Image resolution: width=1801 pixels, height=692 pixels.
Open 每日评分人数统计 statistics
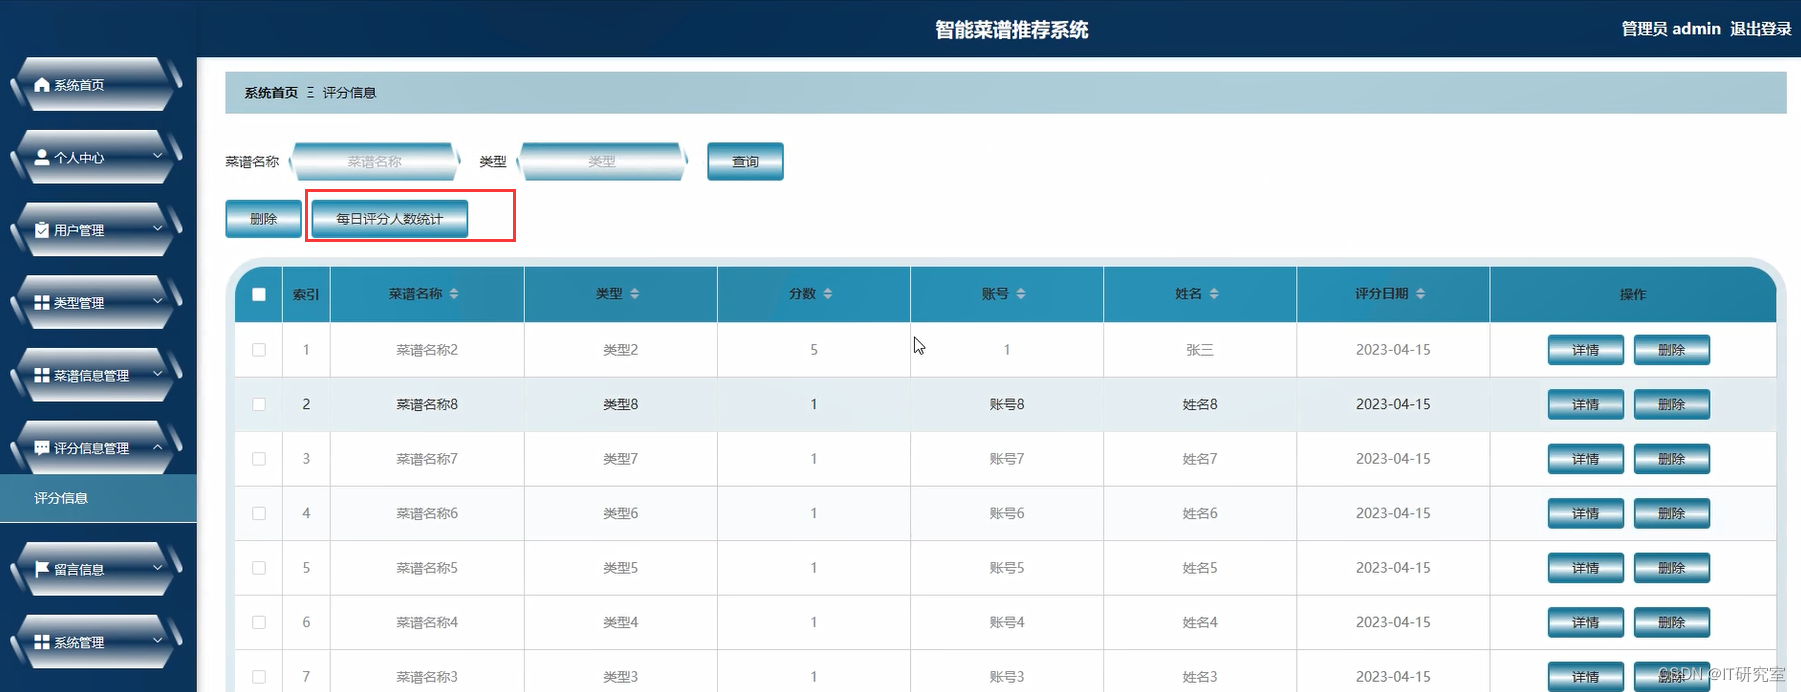(x=389, y=219)
